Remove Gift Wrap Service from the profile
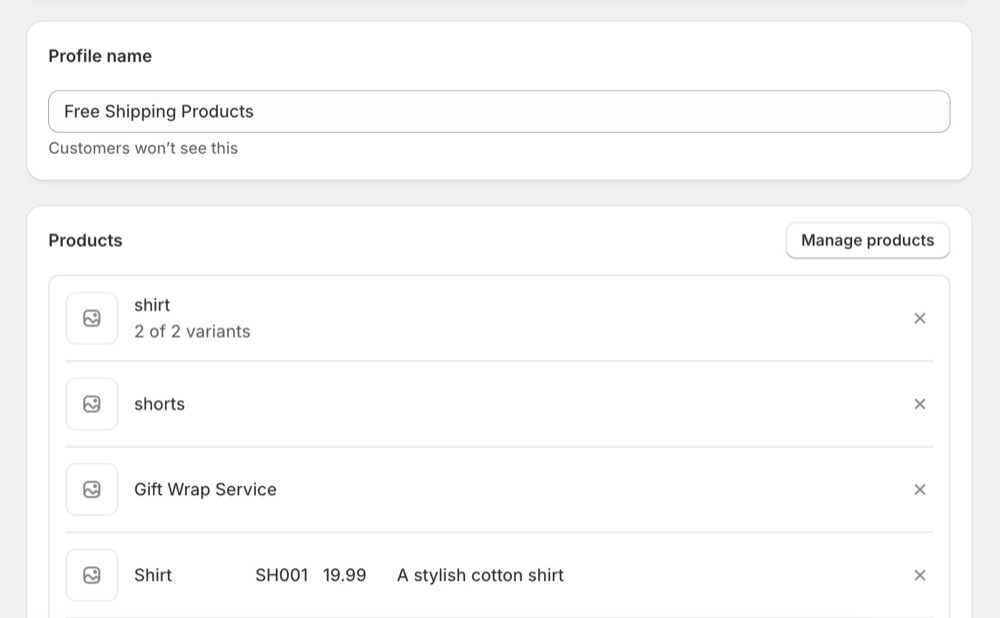 920,489
